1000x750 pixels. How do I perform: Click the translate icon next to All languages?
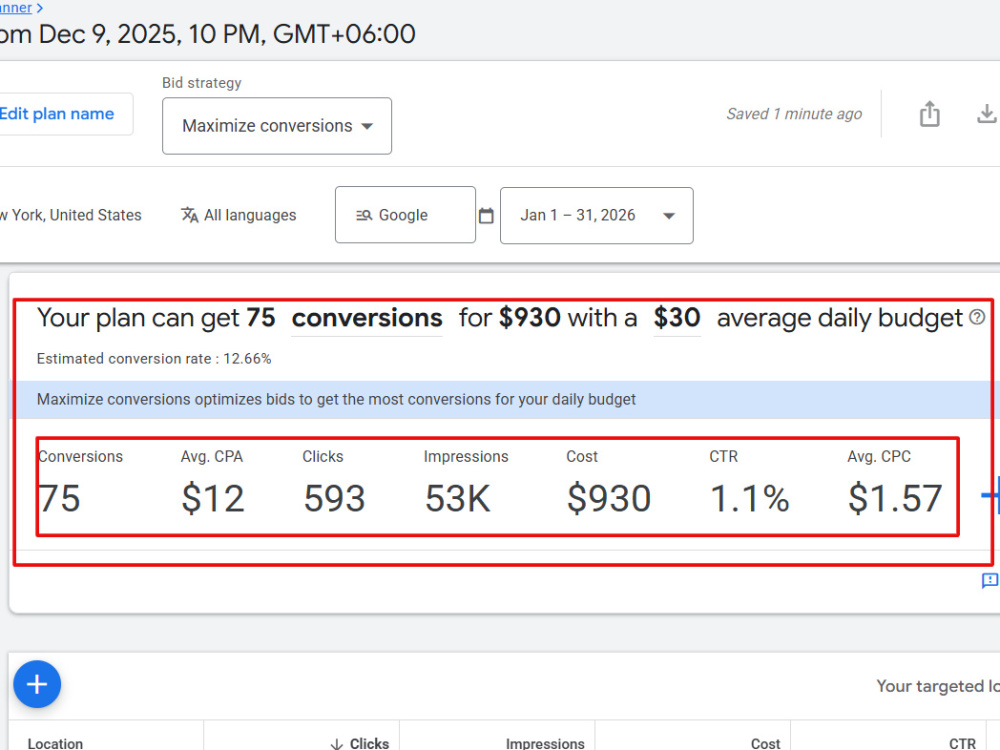click(189, 216)
